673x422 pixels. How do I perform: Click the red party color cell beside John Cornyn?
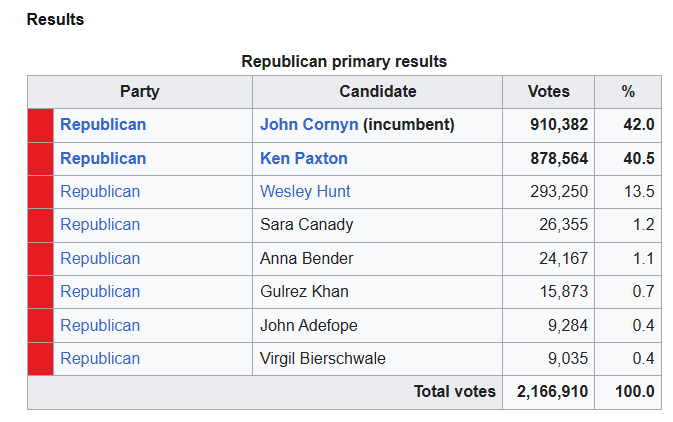pyautogui.click(x=41, y=125)
